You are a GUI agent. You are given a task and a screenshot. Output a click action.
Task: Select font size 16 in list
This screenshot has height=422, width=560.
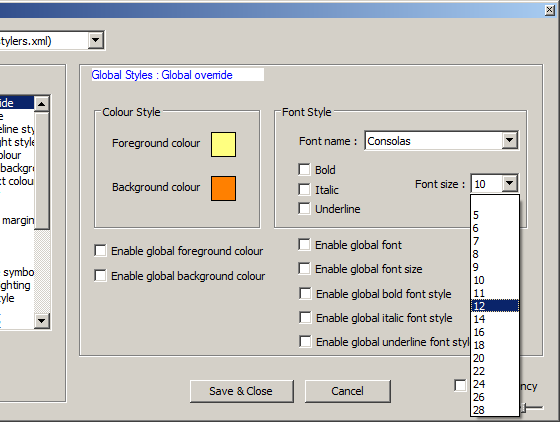(495, 332)
